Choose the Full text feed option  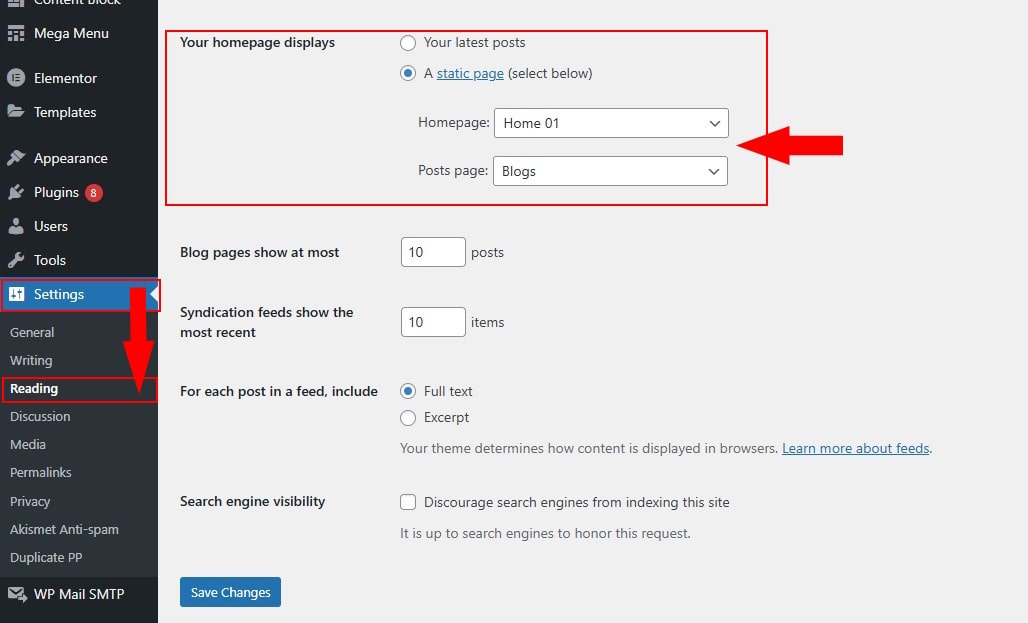coord(408,391)
